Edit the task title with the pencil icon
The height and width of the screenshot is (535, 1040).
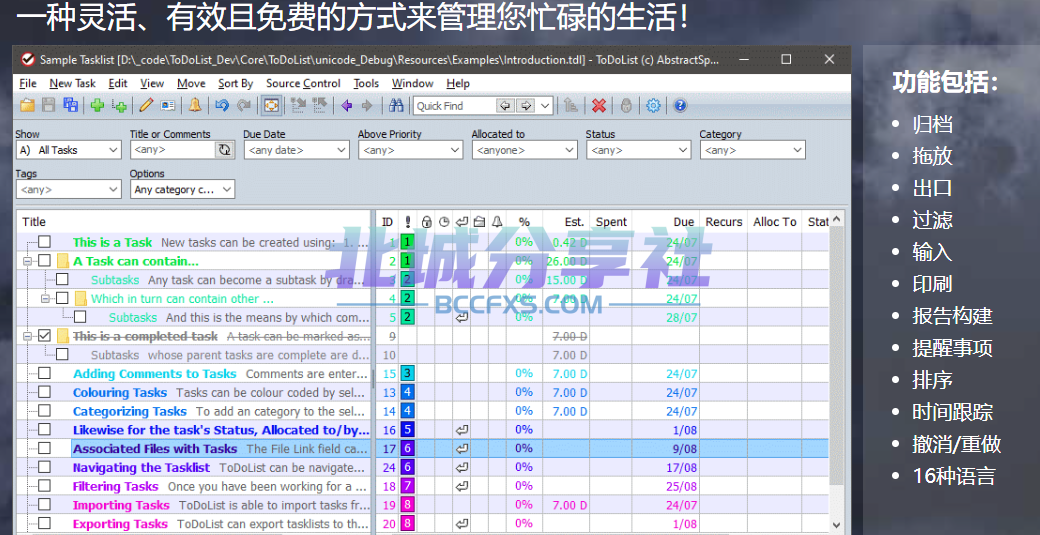[x=147, y=105]
